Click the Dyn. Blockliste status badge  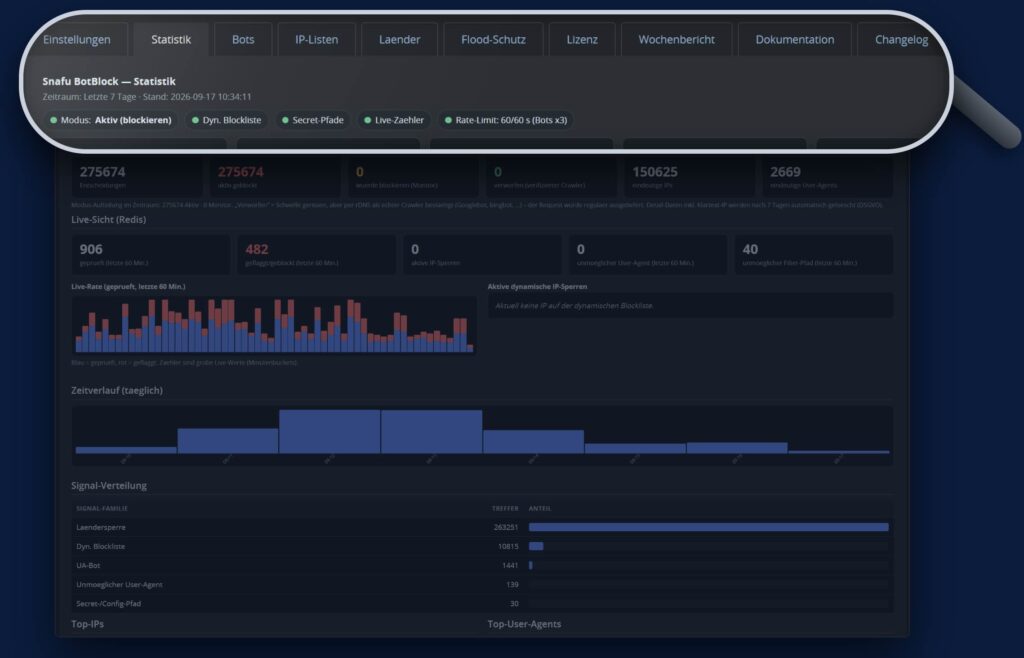pos(226,120)
